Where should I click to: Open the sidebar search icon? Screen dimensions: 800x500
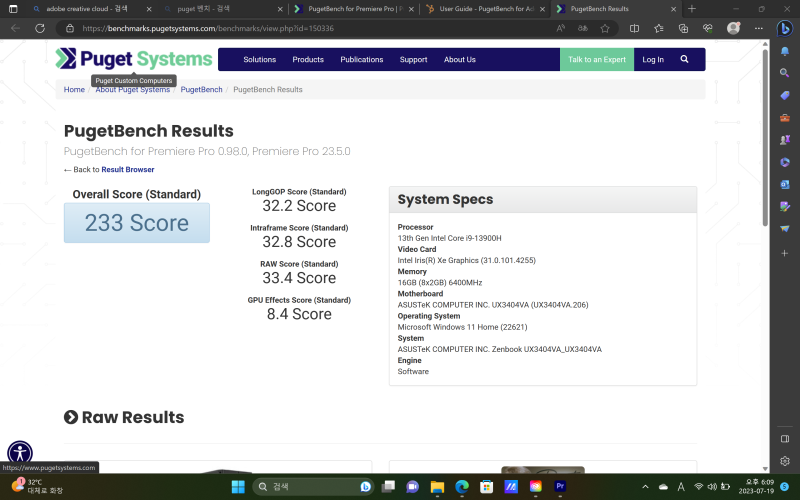pyautogui.click(x=785, y=73)
